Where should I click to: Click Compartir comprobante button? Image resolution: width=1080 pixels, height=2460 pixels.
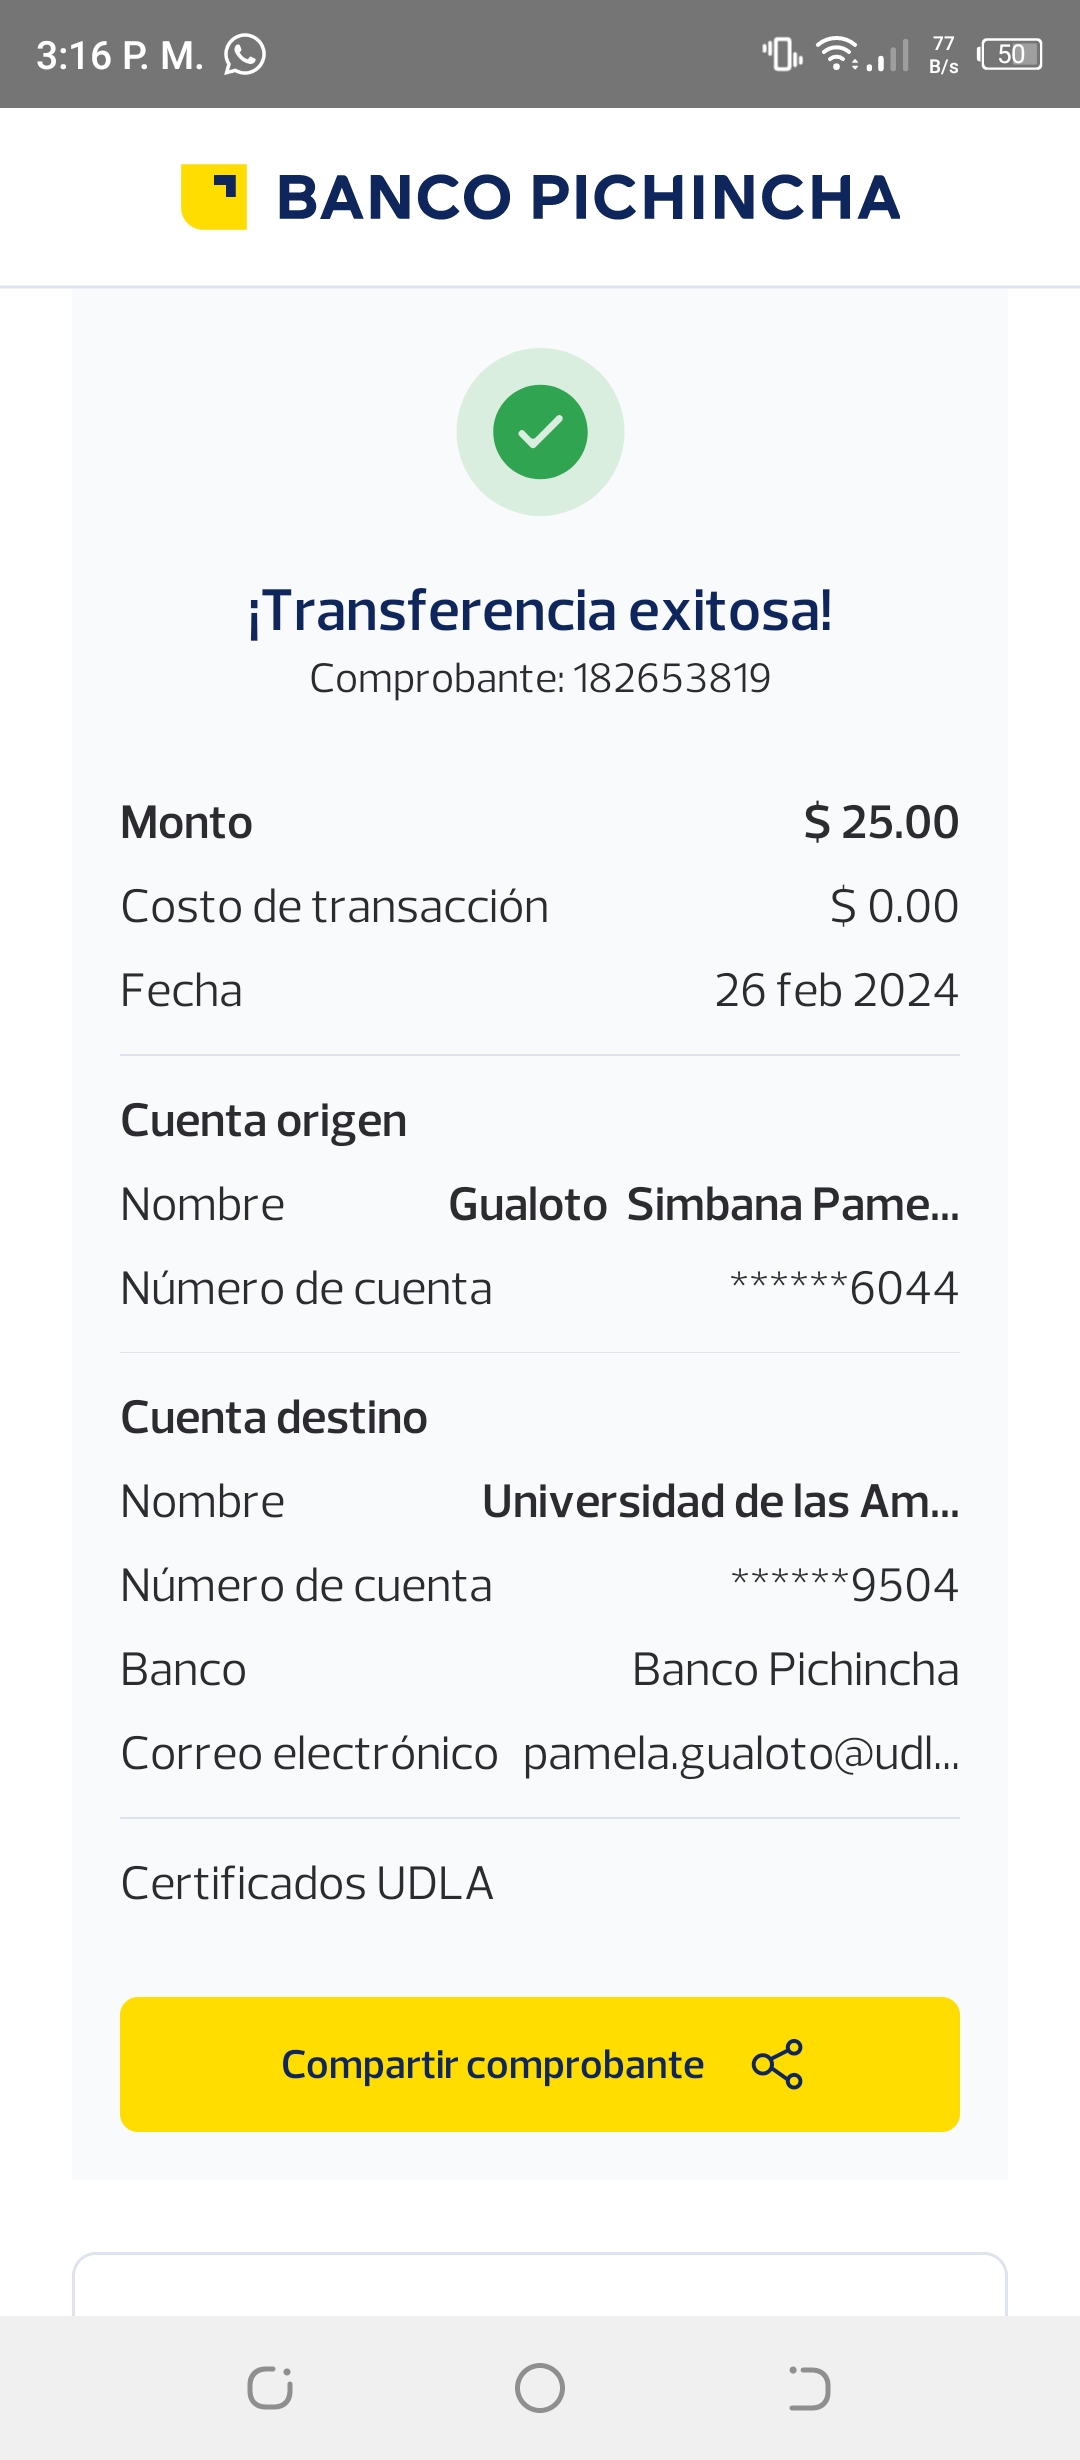click(540, 2064)
